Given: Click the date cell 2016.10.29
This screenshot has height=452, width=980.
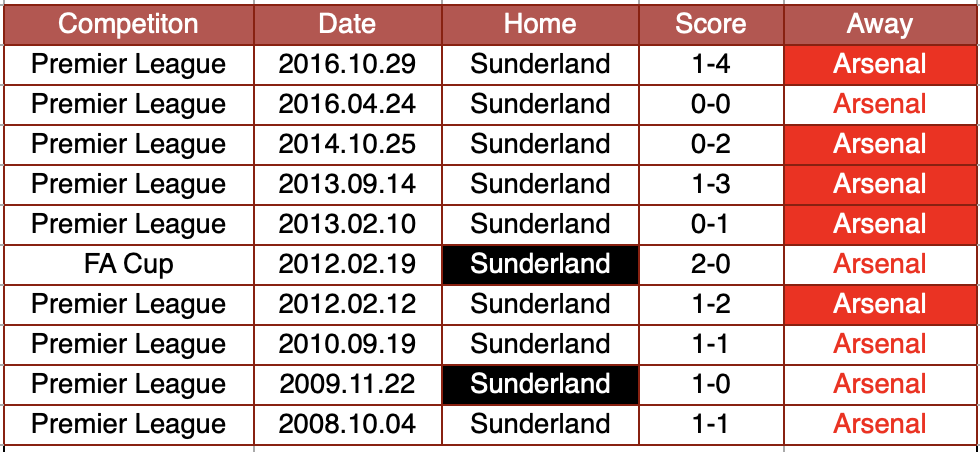Looking at the screenshot, I should [x=346, y=65].
